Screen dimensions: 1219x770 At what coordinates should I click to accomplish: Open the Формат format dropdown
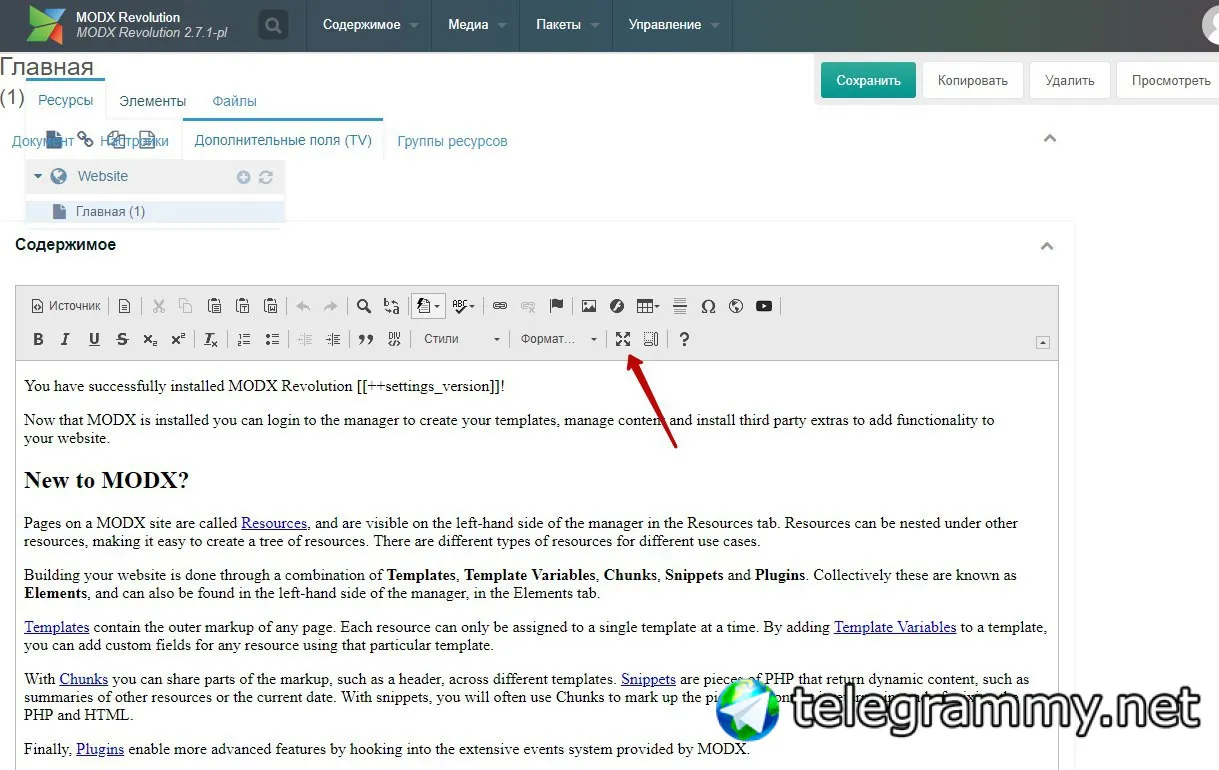[x=558, y=339]
